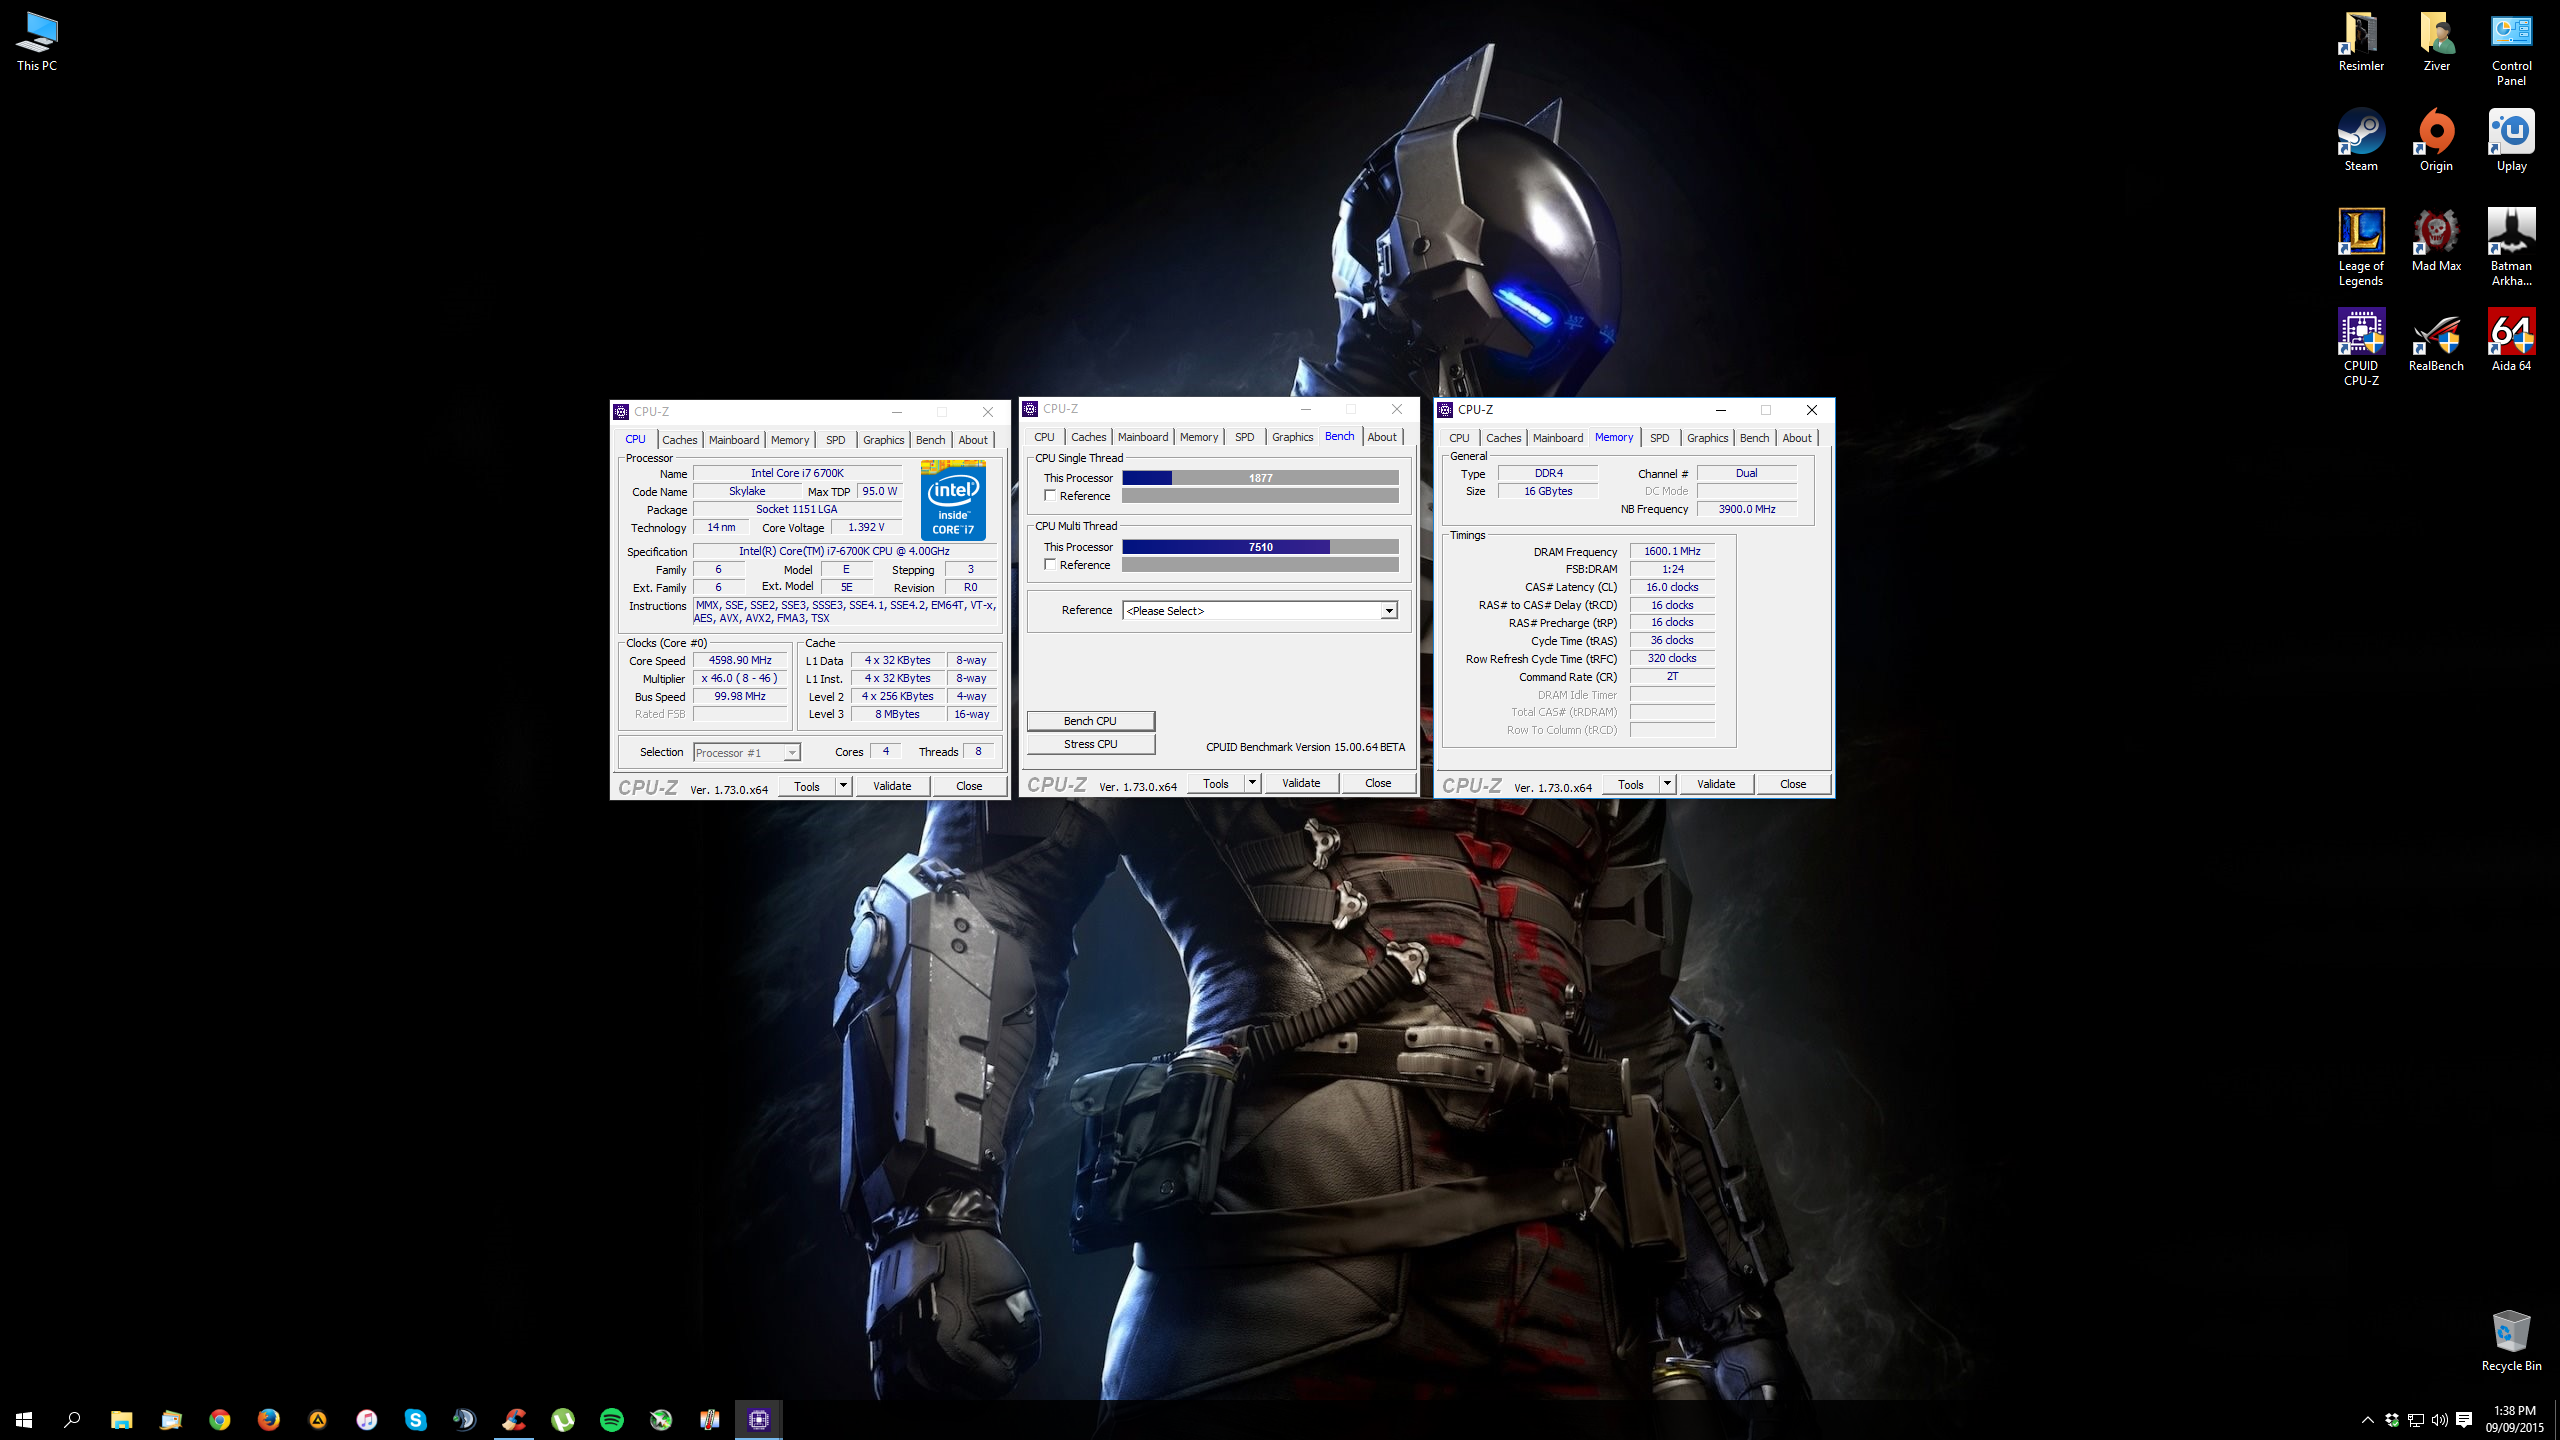Click the Tools button in the Bench window
The width and height of the screenshot is (2560, 1440).
(1216, 783)
